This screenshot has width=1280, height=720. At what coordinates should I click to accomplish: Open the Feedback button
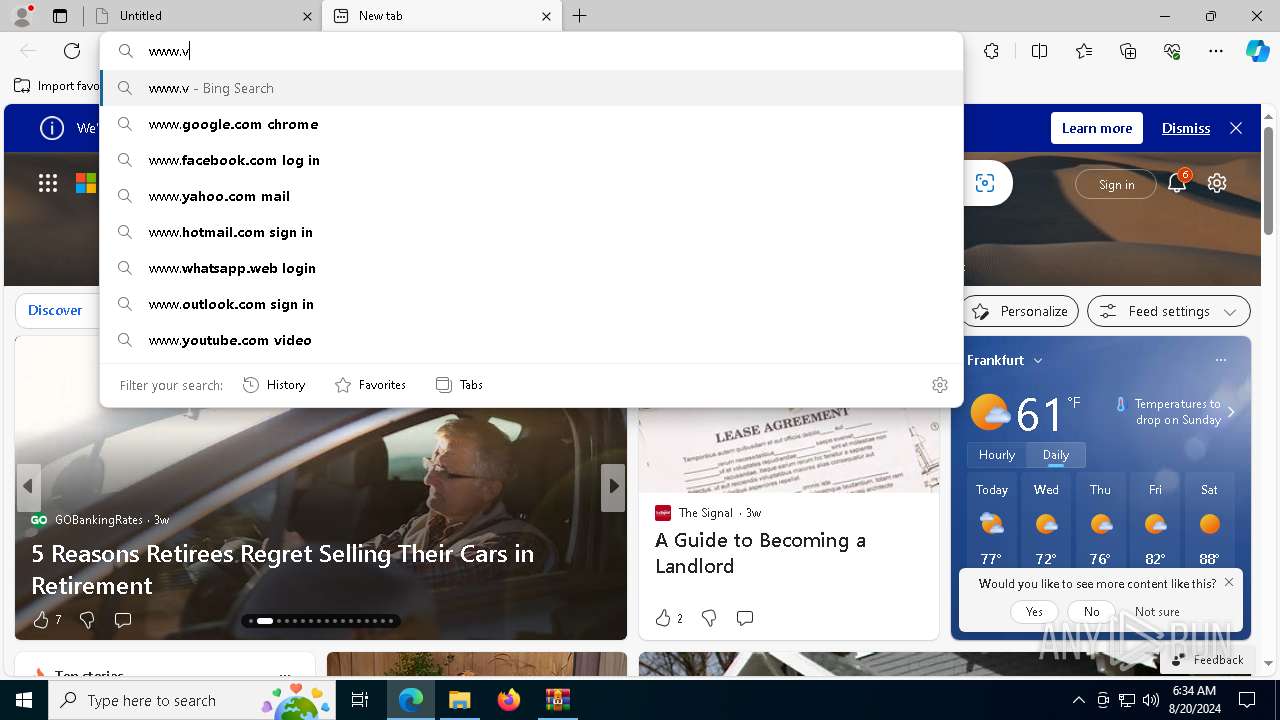1208,660
